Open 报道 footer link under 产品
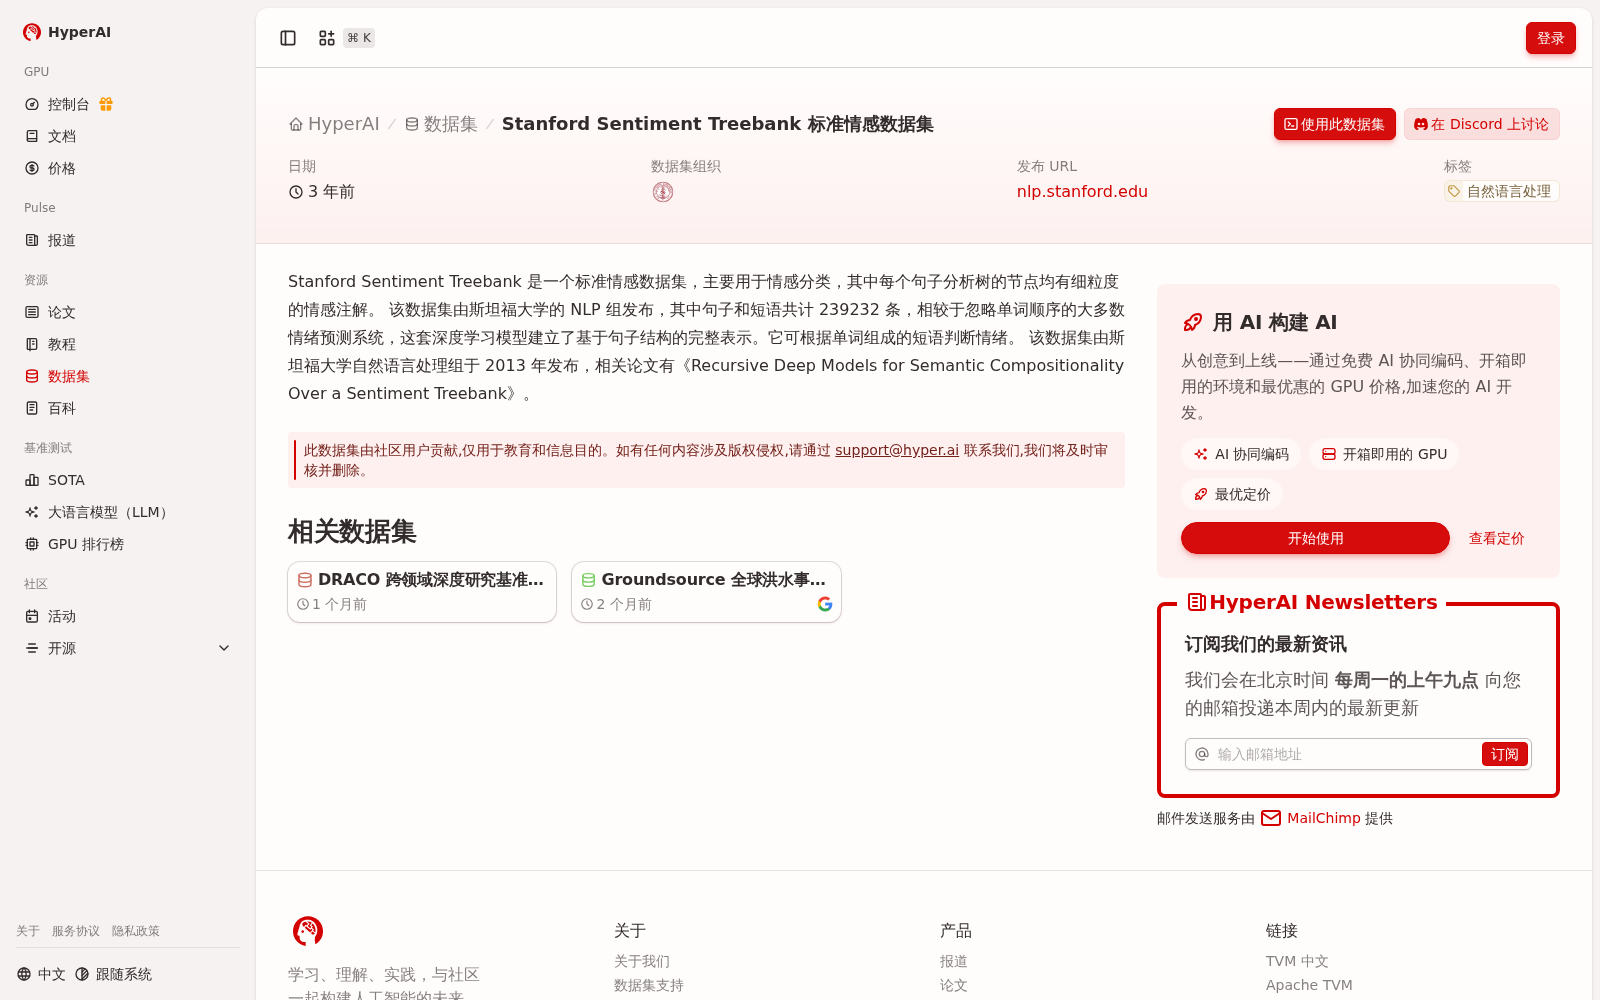This screenshot has width=1600, height=1000. (954, 961)
